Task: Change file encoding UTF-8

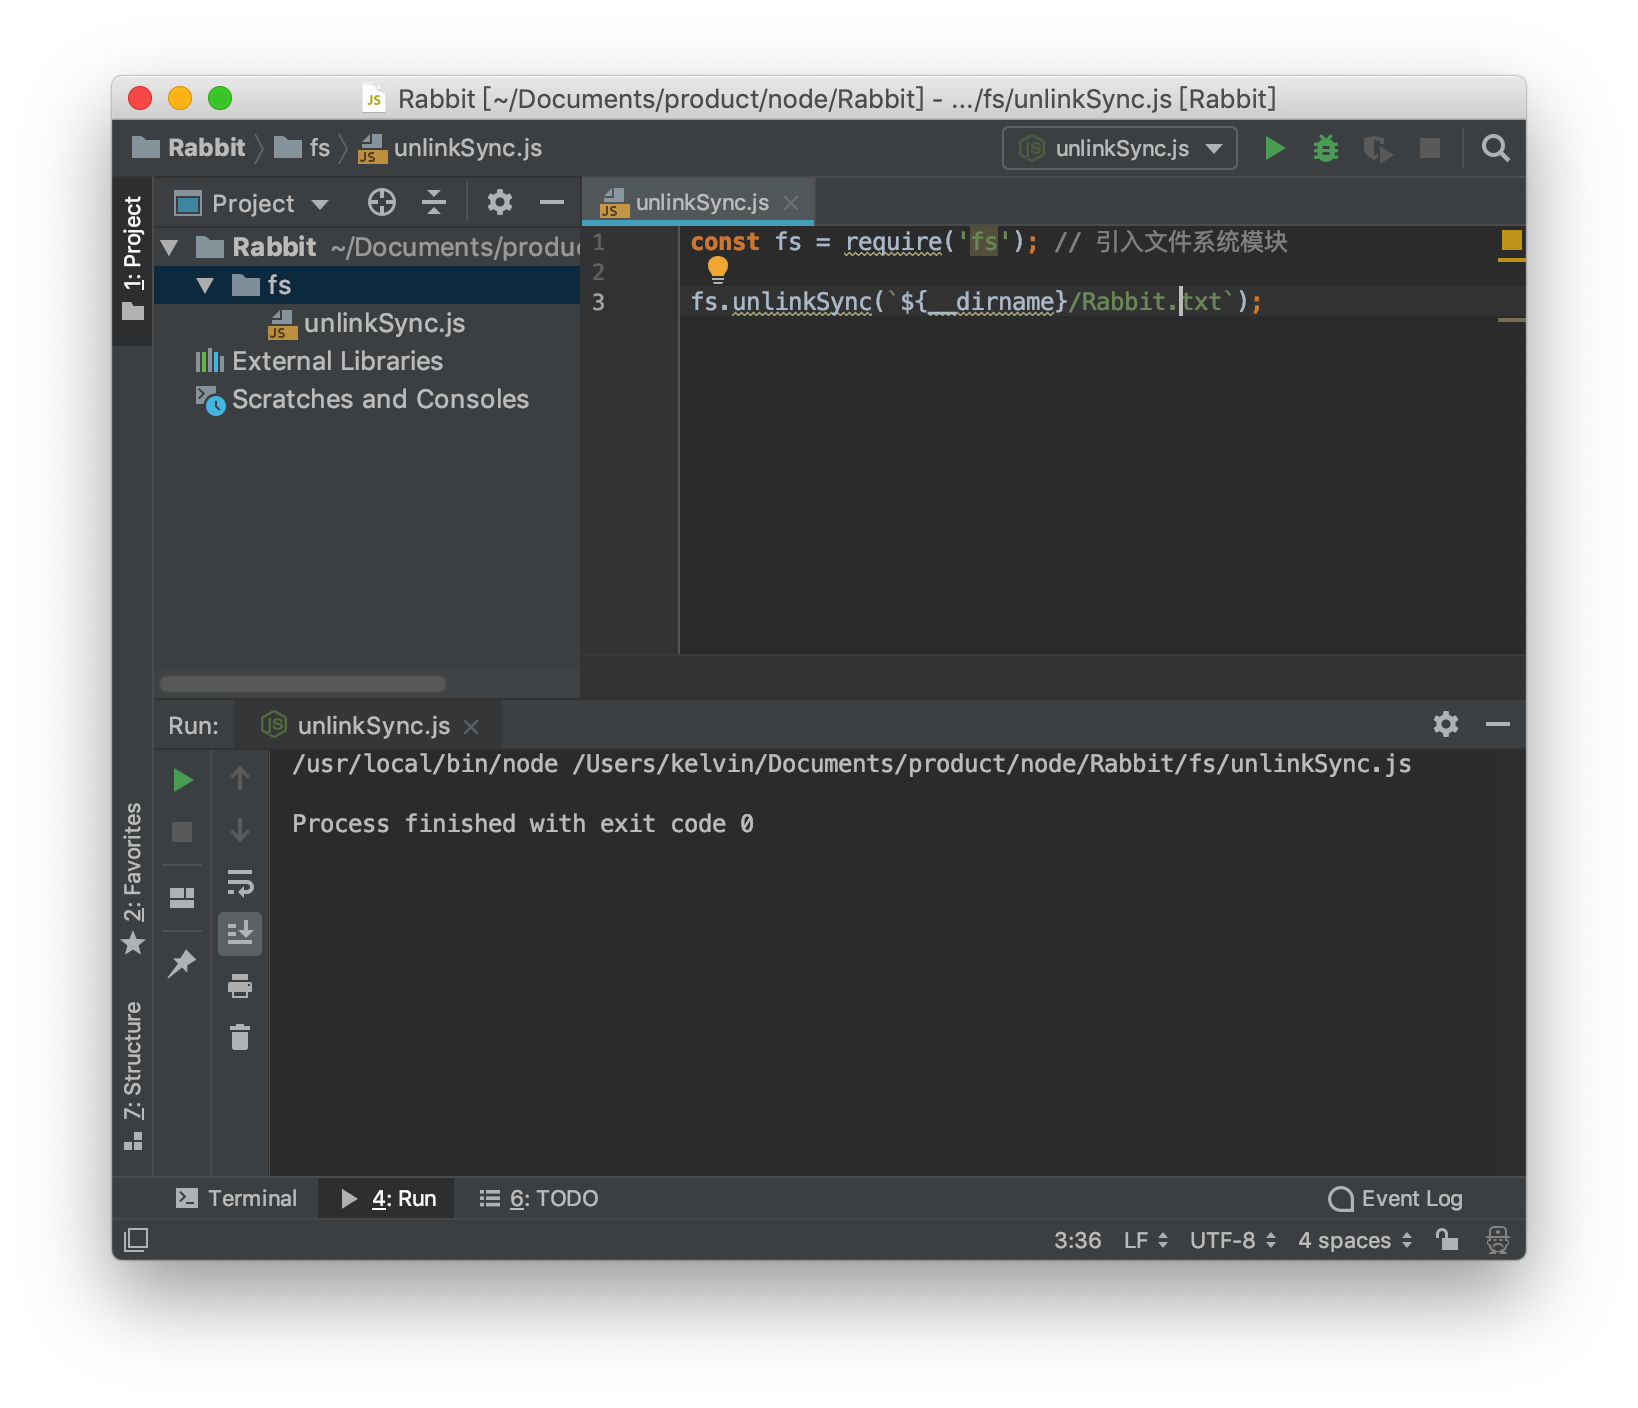Action: click(1233, 1240)
